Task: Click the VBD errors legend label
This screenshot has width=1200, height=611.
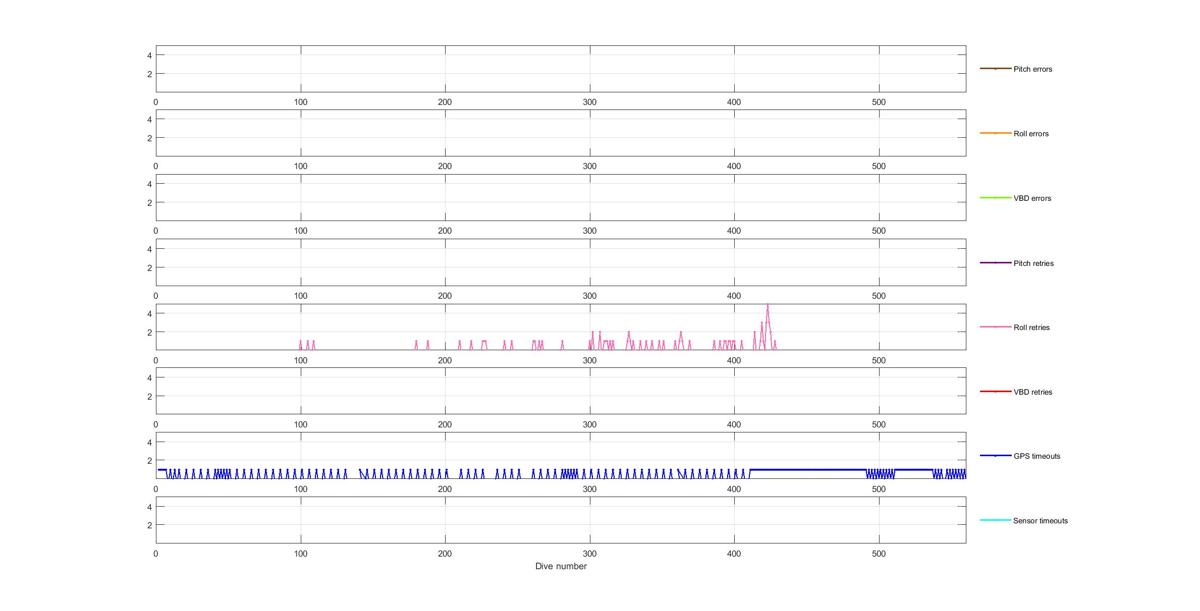Action: pos(1032,198)
